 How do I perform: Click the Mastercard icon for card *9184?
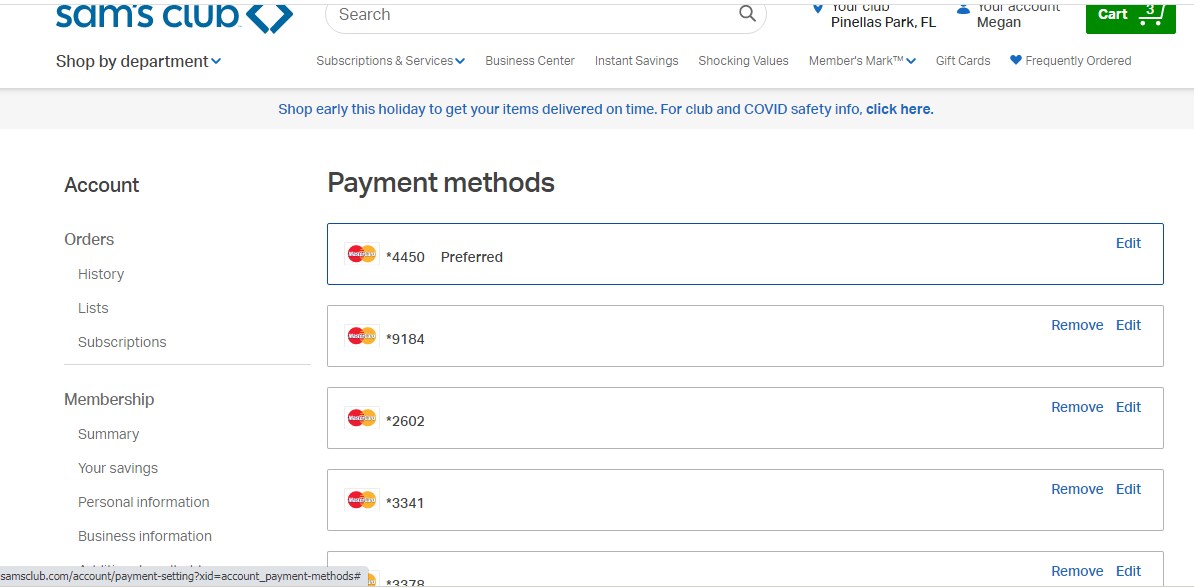click(x=362, y=336)
